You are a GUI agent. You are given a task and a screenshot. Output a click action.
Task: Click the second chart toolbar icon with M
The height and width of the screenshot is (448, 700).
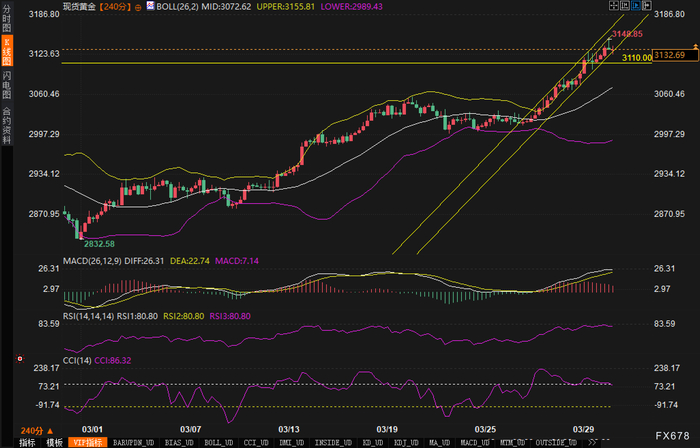point(625,5)
